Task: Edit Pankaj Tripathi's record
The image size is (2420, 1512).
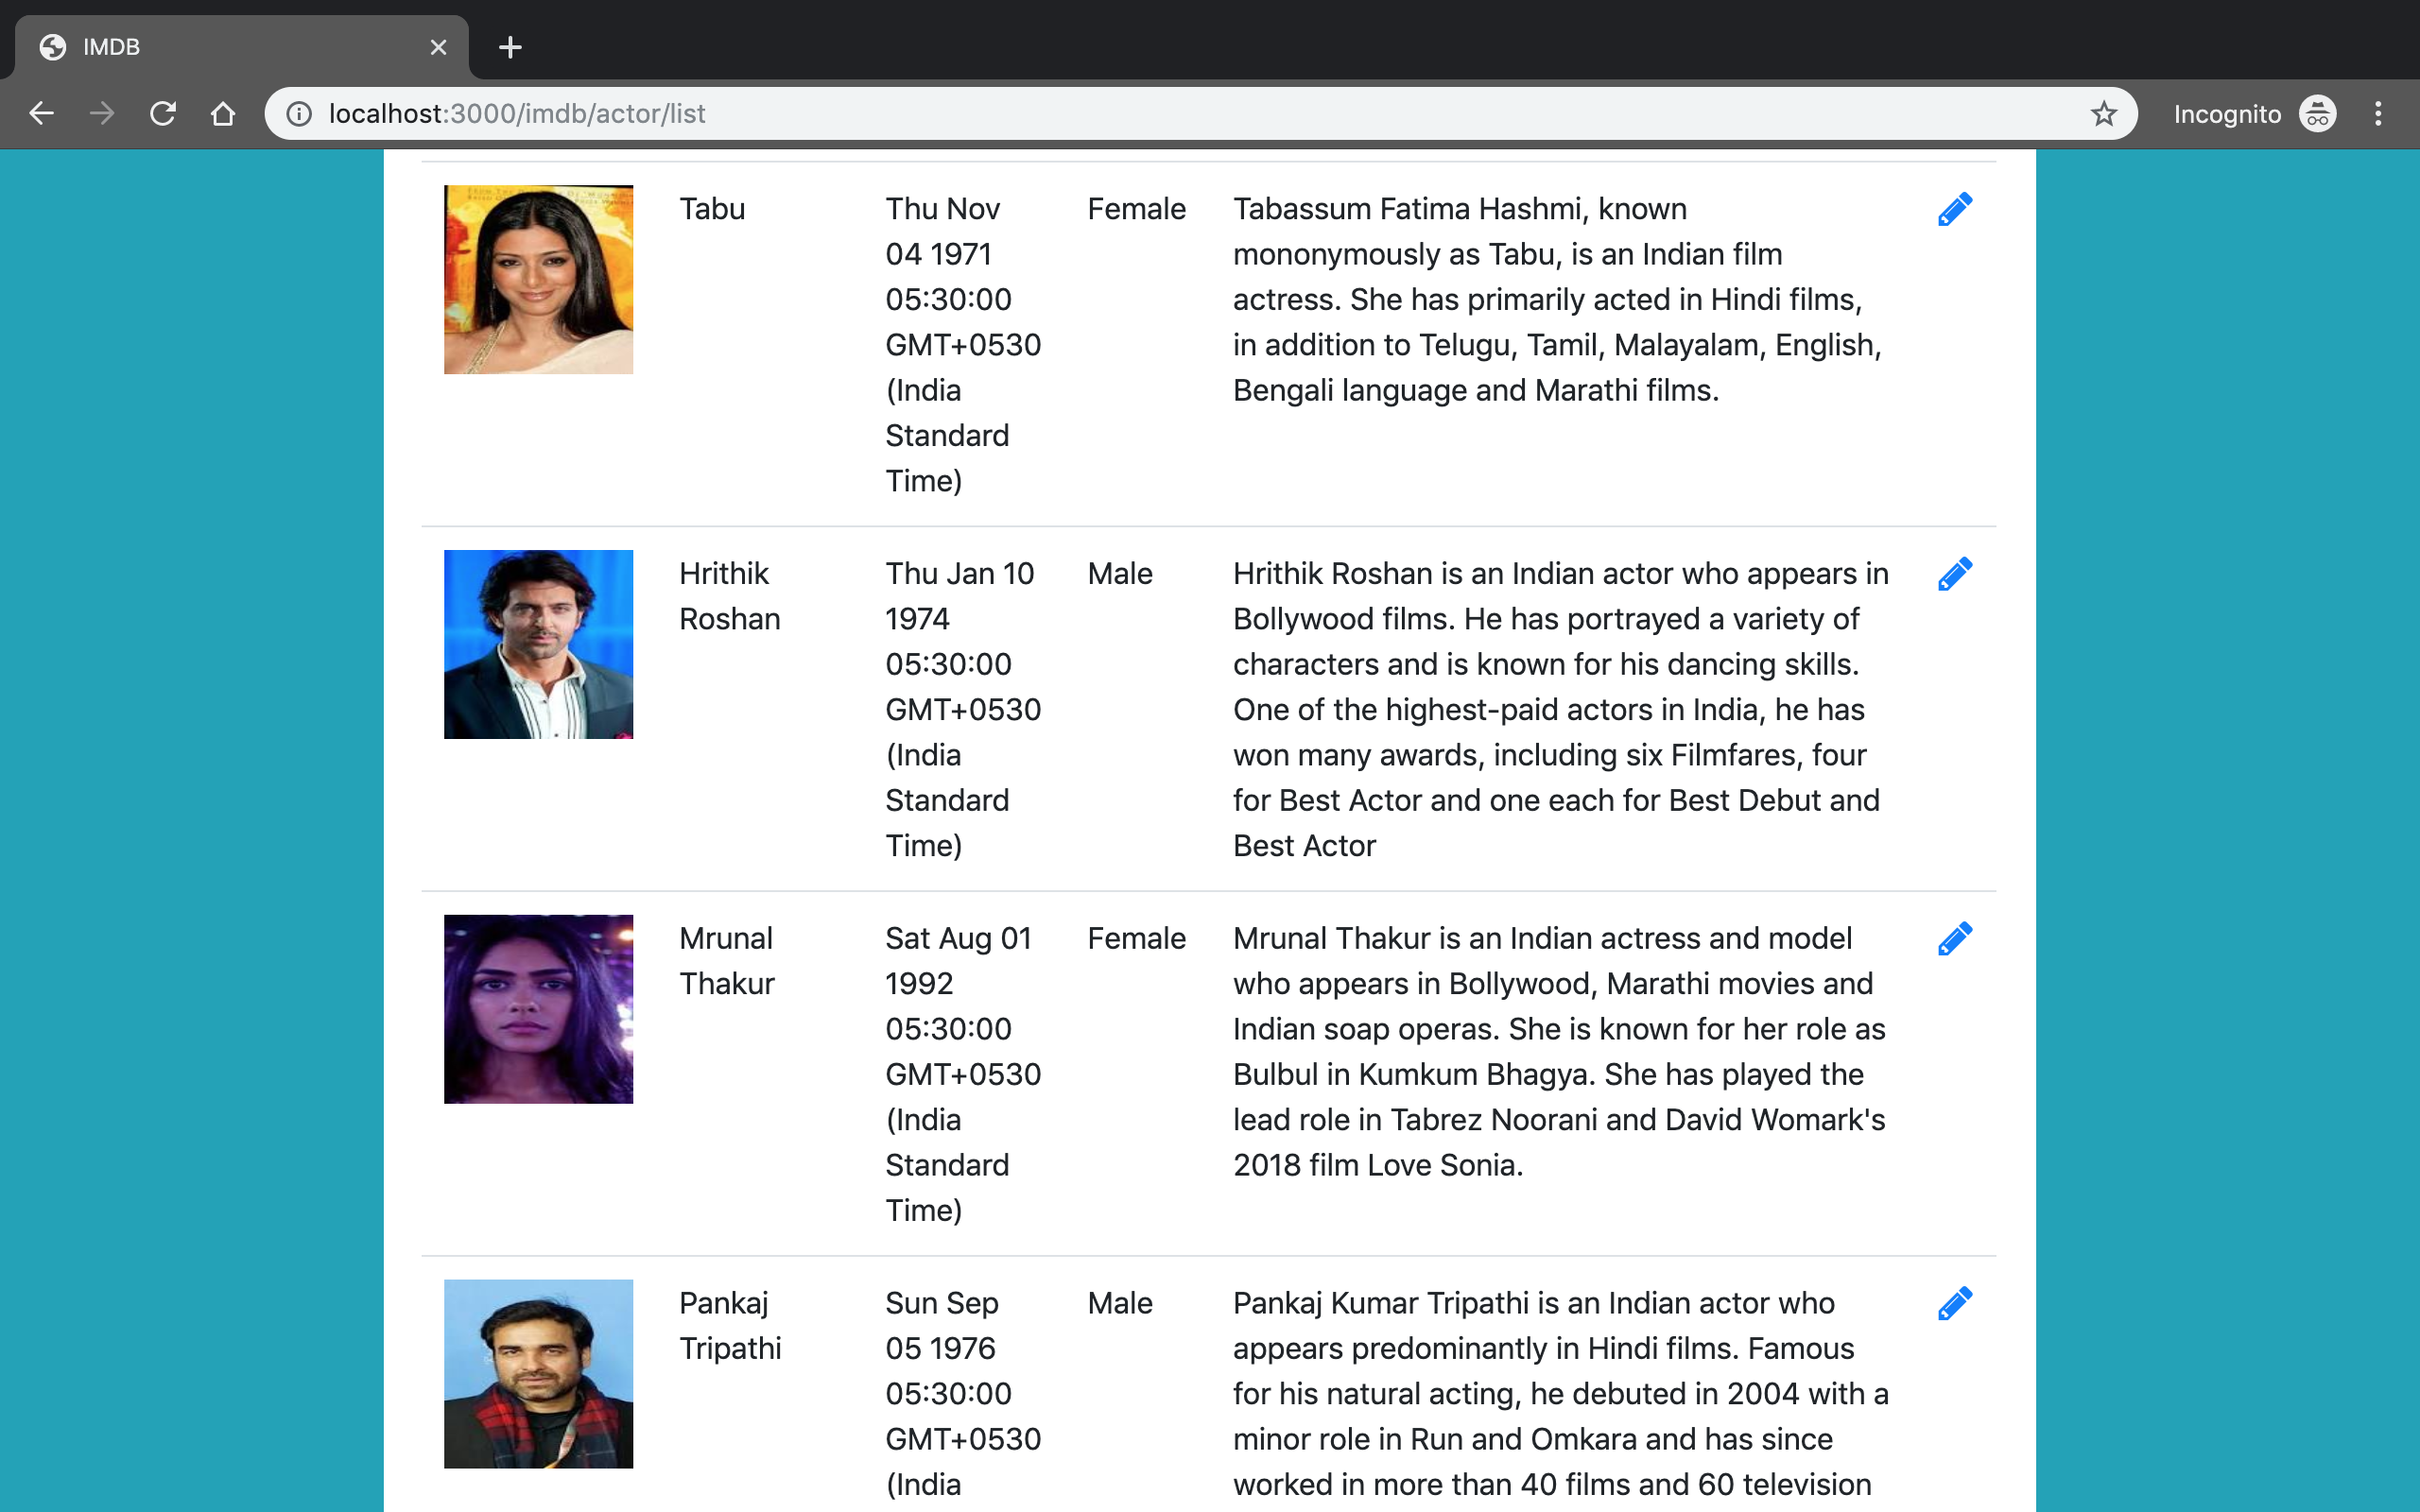Action: point(1954,1302)
